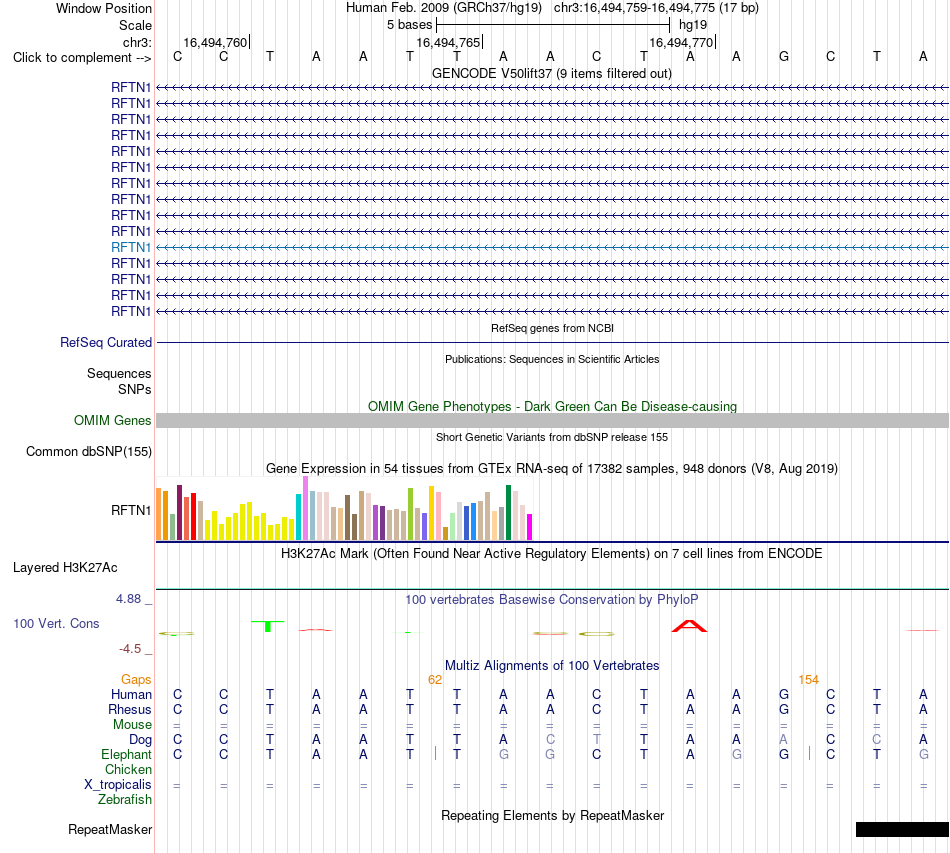
Task: Click the magenta last bar in GTEx chart
Action: click(530, 527)
